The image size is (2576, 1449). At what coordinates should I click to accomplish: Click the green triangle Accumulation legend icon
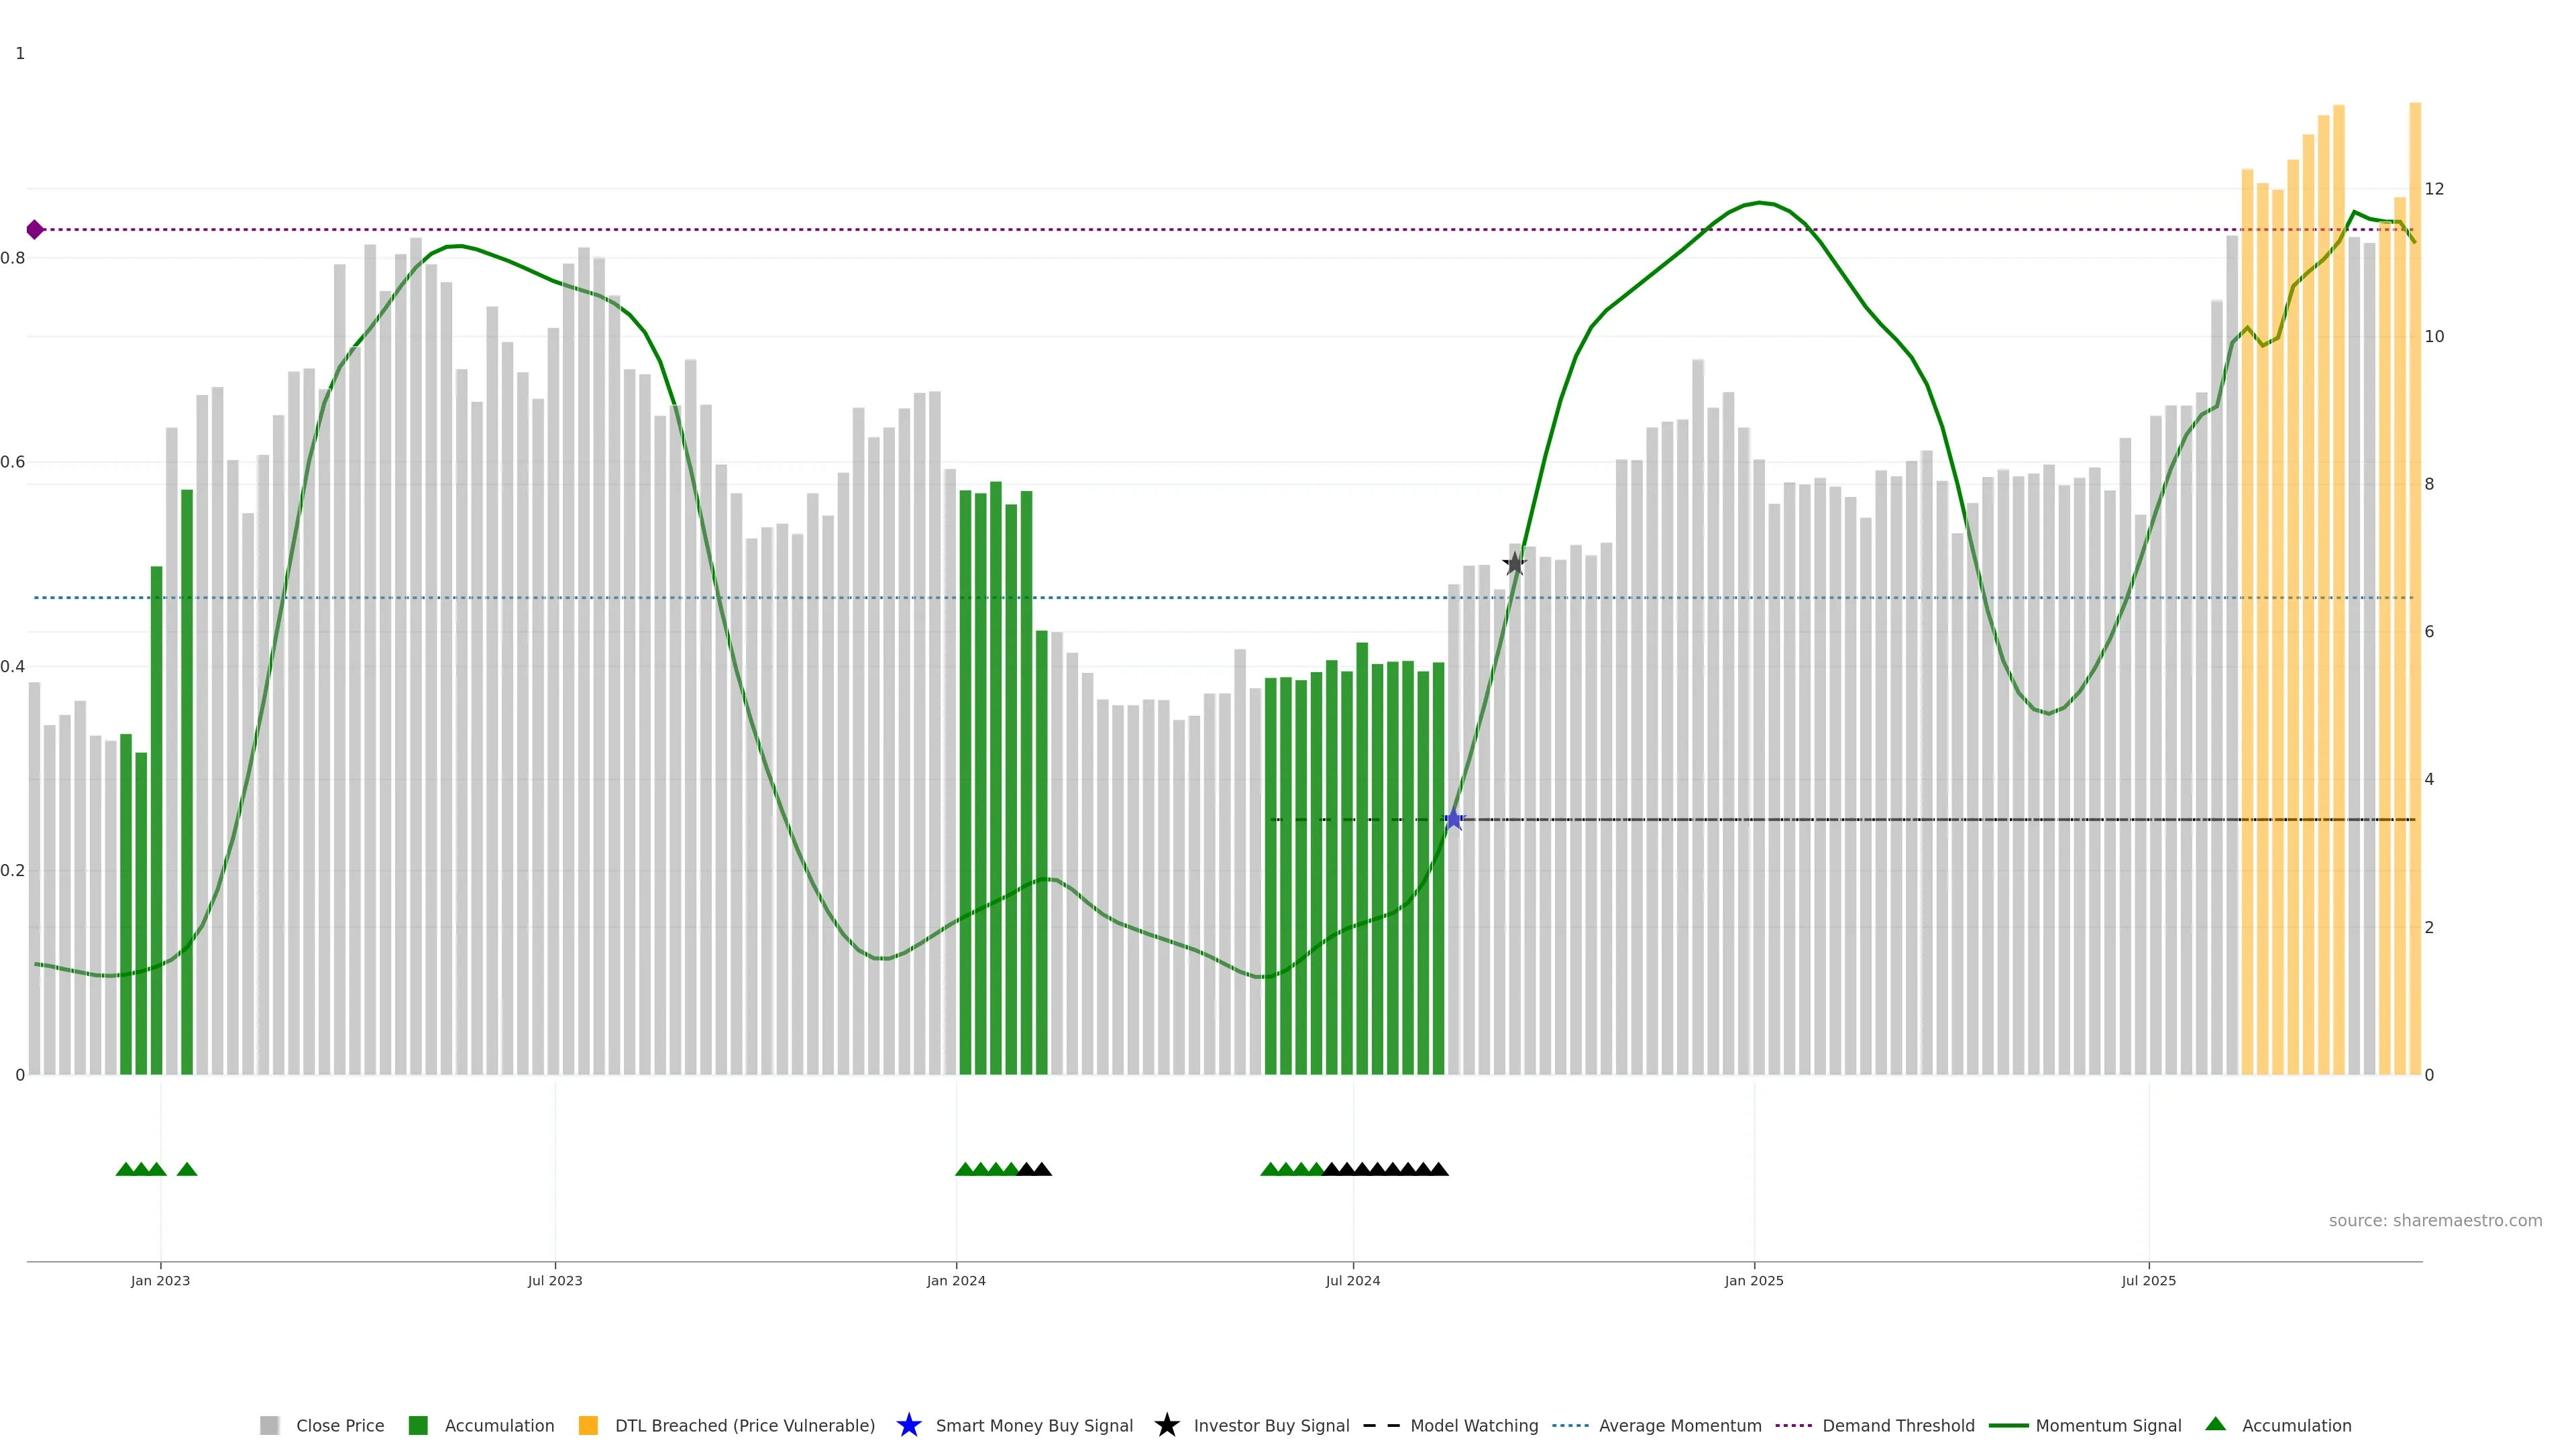click(2215, 1424)
